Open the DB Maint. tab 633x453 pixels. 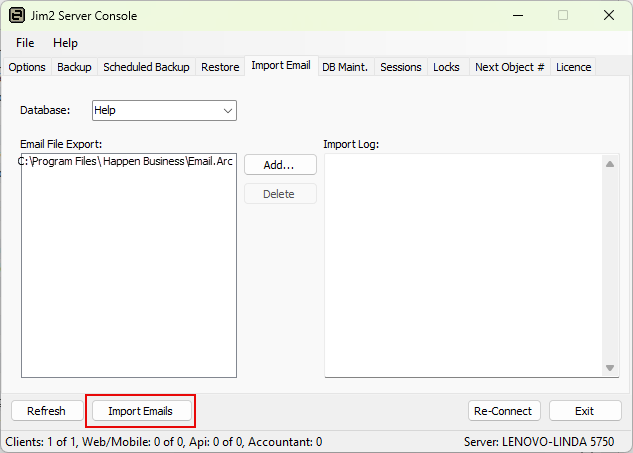[x=345, y=67]
